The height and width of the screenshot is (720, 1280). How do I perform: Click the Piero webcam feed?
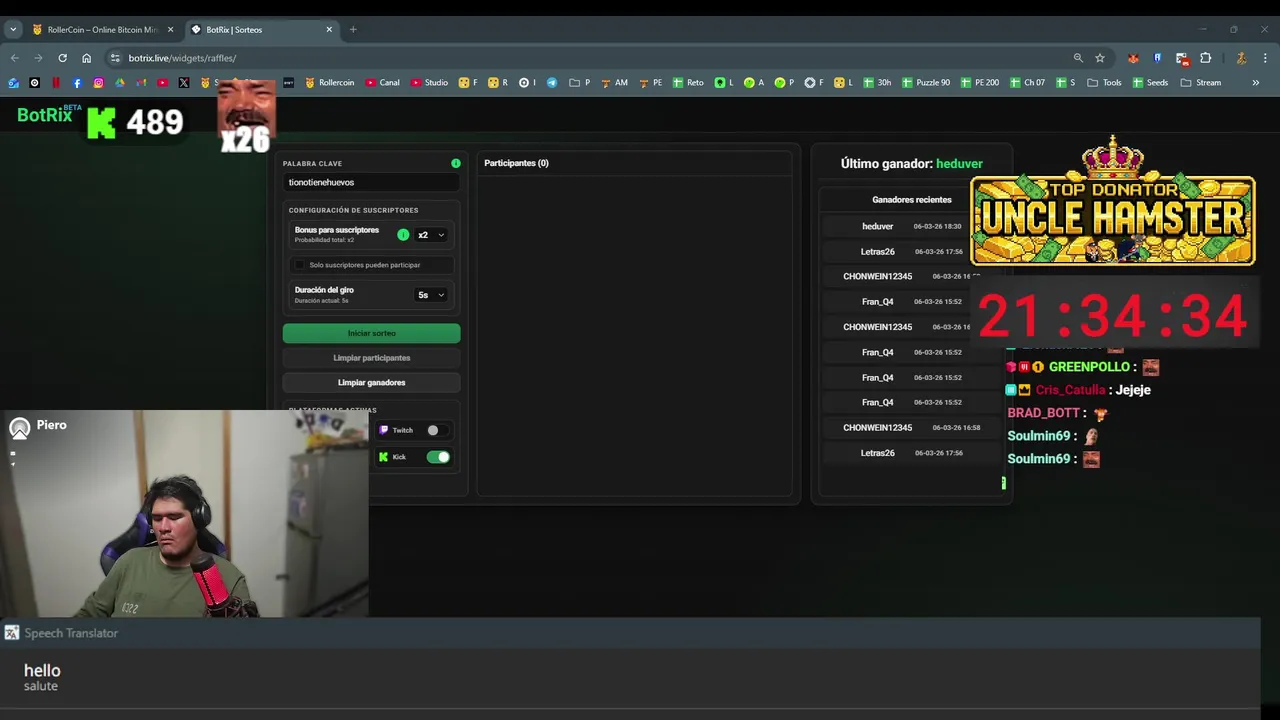coord(184,514)
